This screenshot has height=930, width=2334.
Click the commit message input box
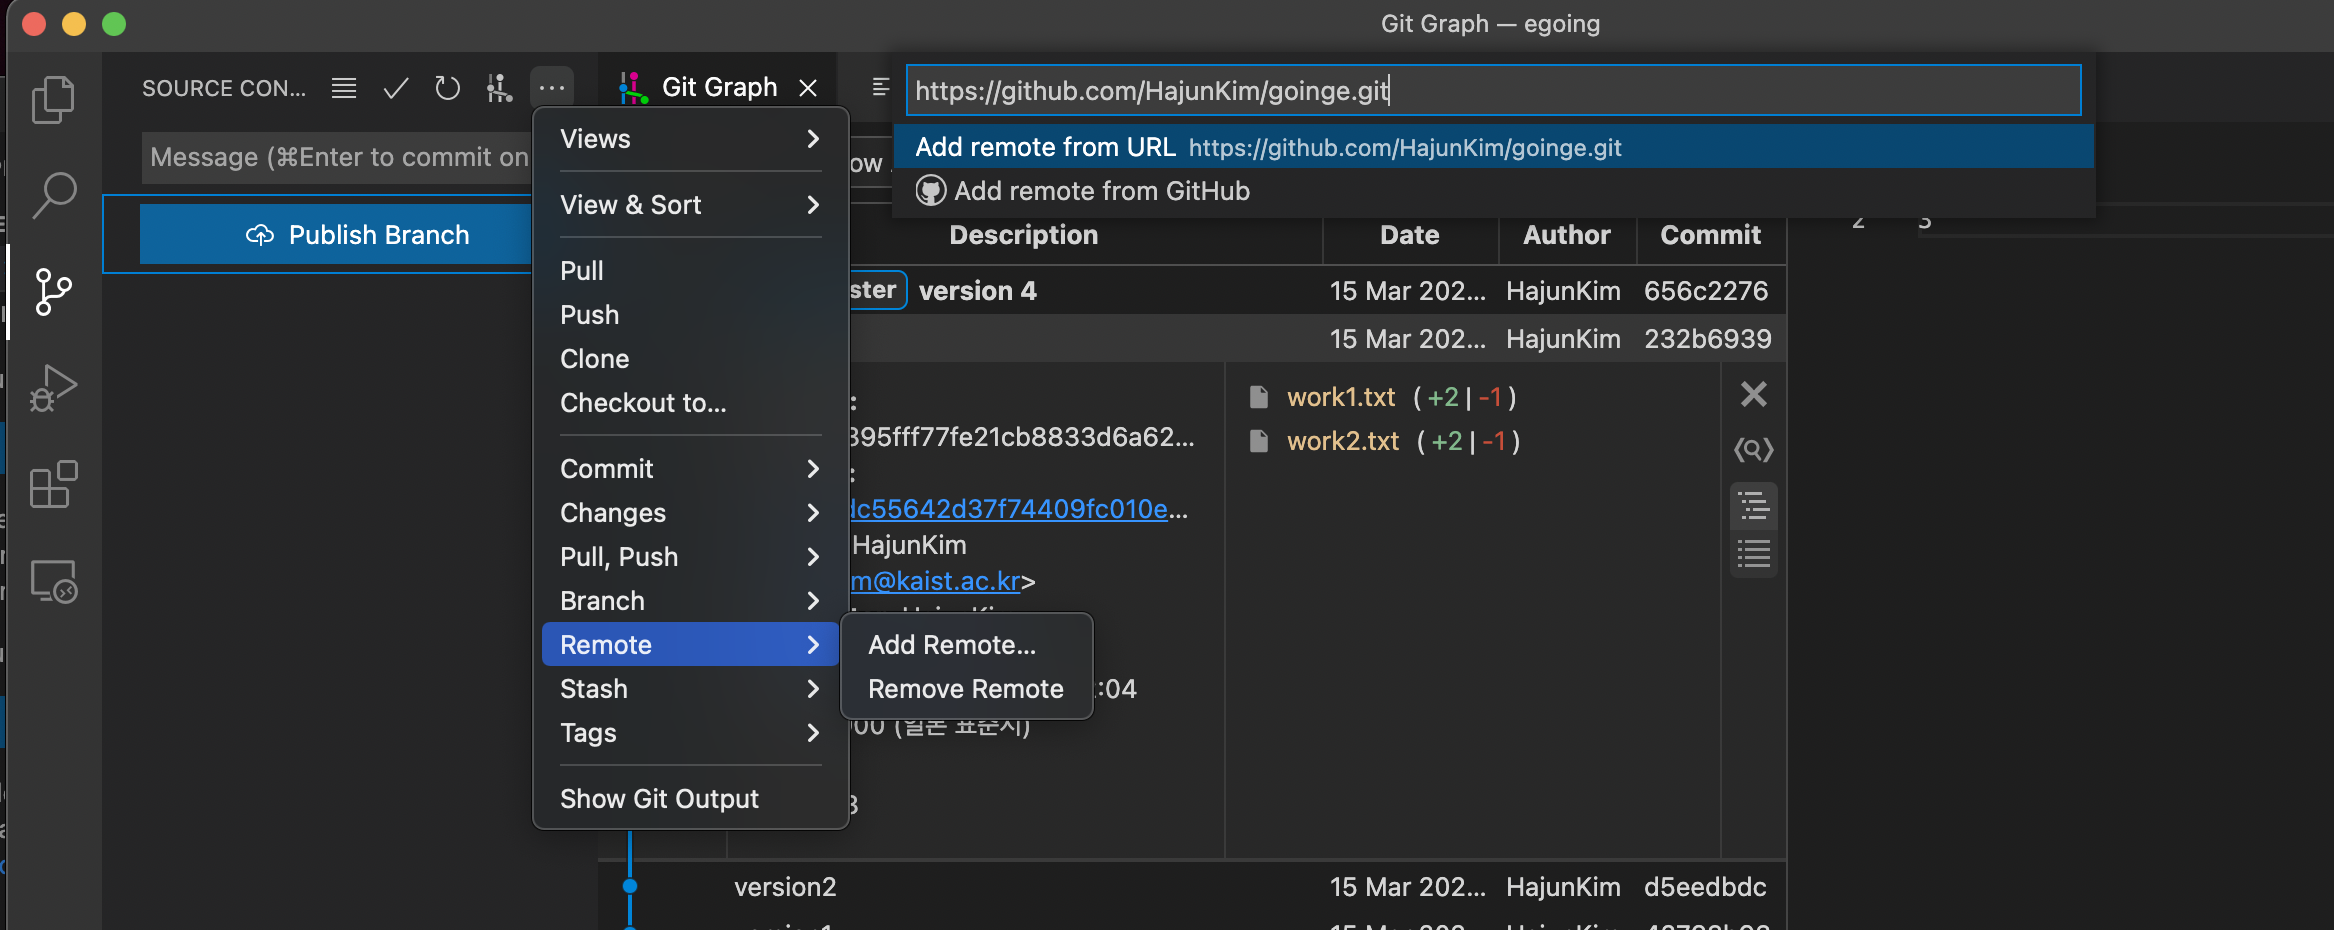coord(338,157)
